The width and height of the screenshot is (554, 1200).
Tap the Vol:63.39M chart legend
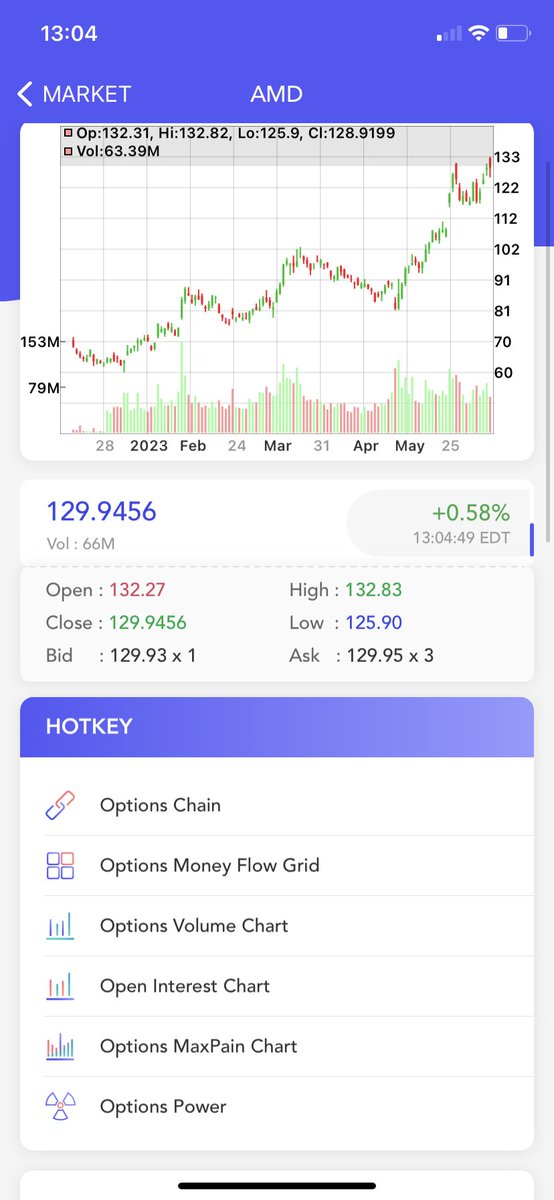coord(111,151)
